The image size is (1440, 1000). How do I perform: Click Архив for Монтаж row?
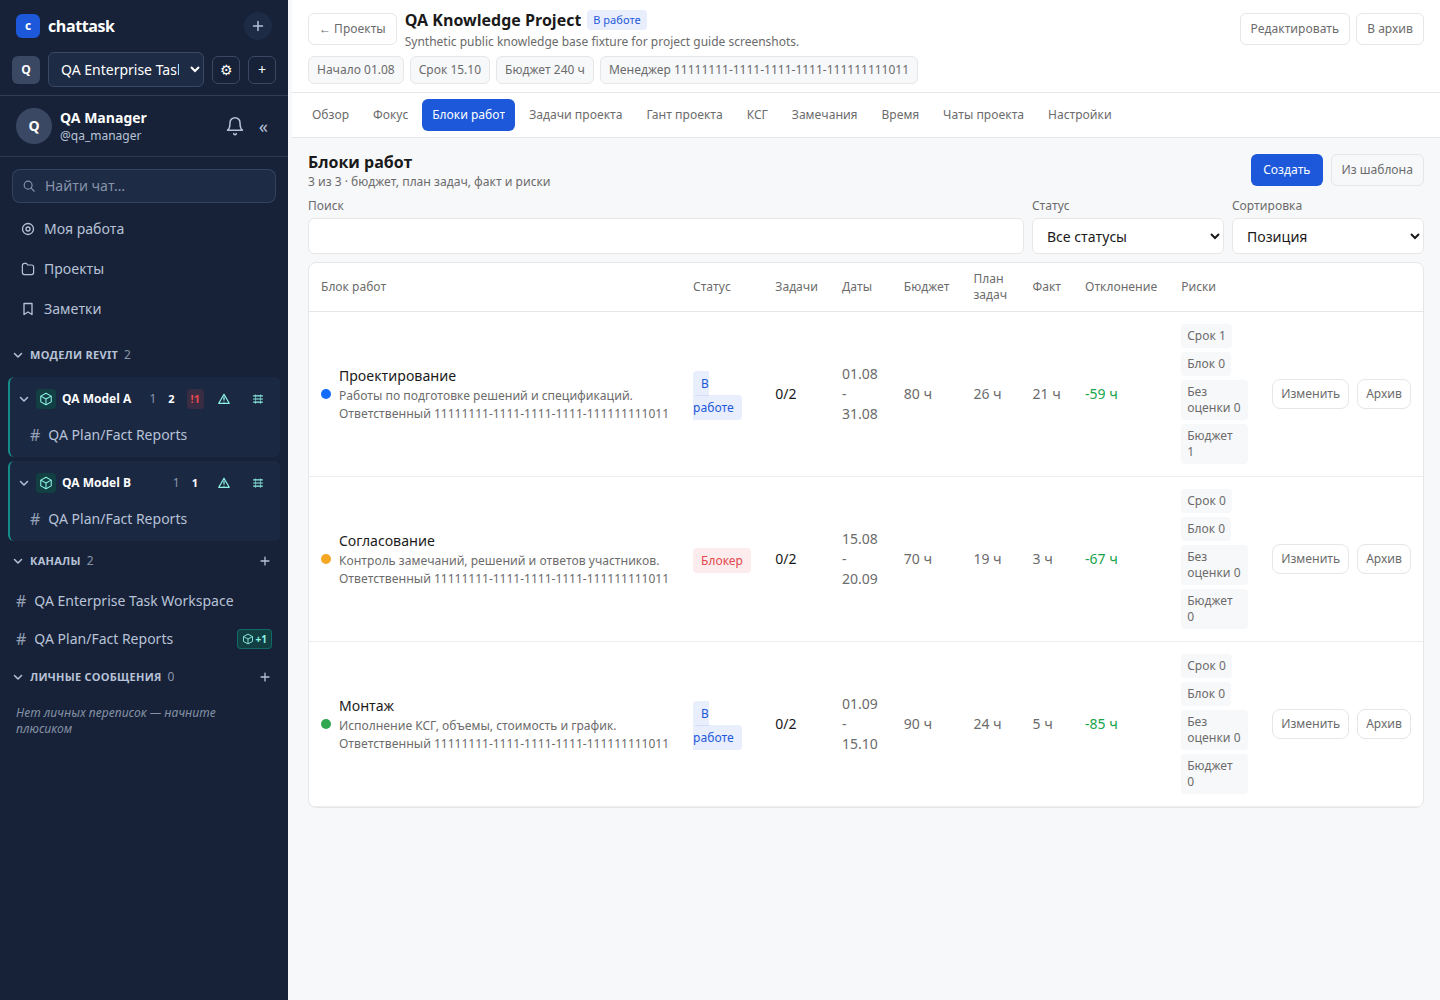(x=1383, y=724)
